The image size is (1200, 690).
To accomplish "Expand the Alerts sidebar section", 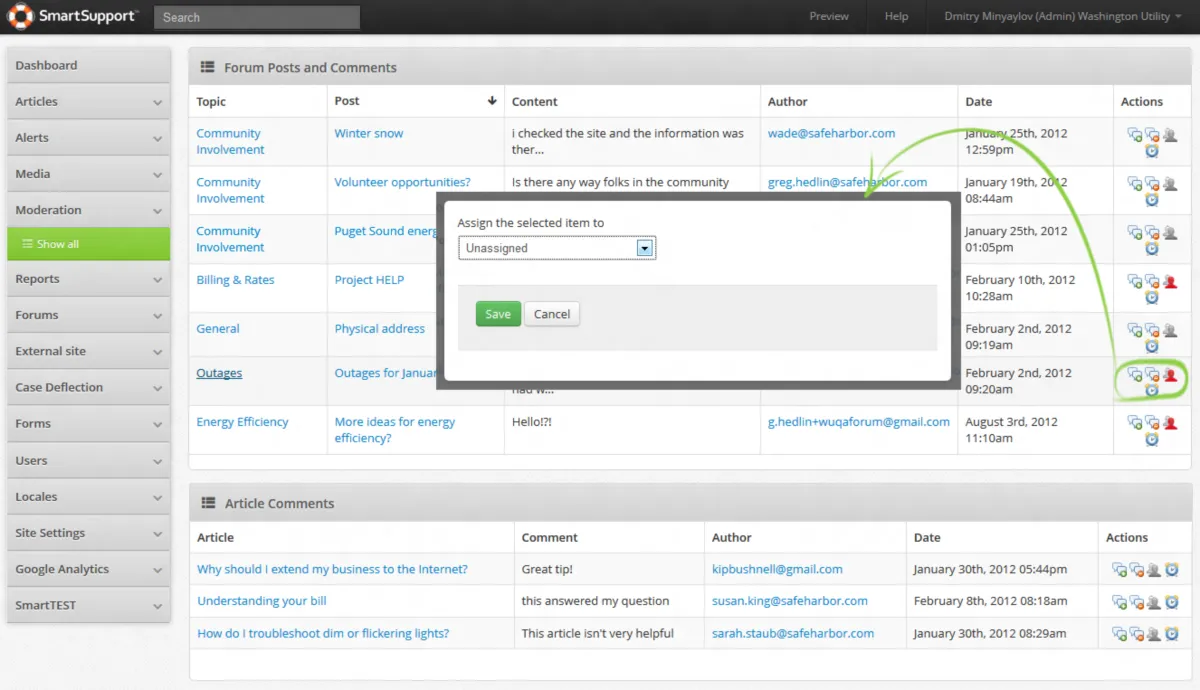I will click(x=88, y=138).
